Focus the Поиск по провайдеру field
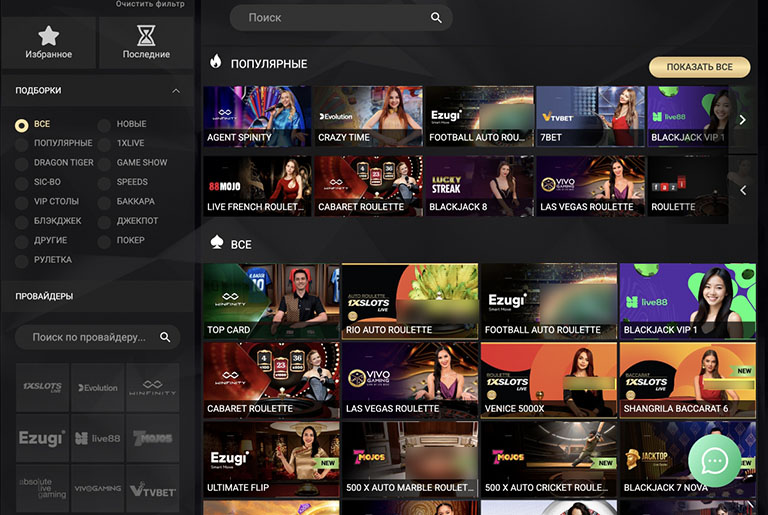The image size is (768, 515). click(x=97, y=337)
